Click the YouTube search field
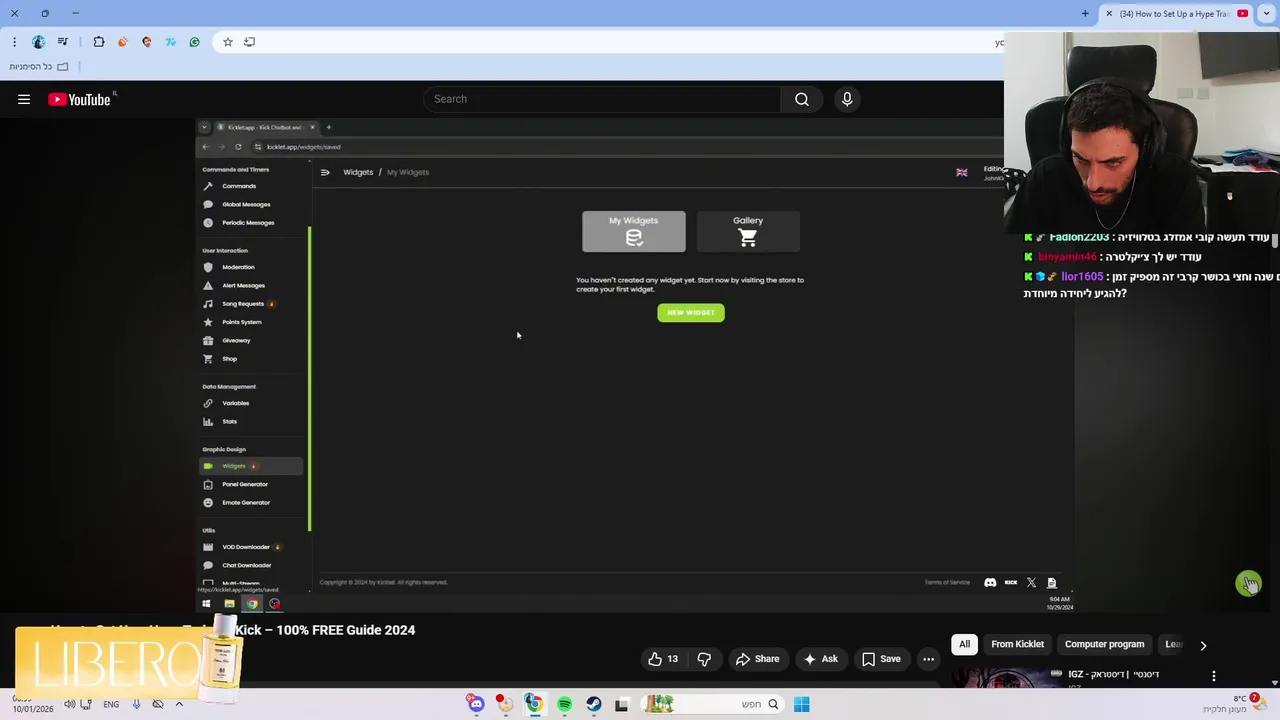This screenshot has width=1280, height=720. click(x=602, y=99)
